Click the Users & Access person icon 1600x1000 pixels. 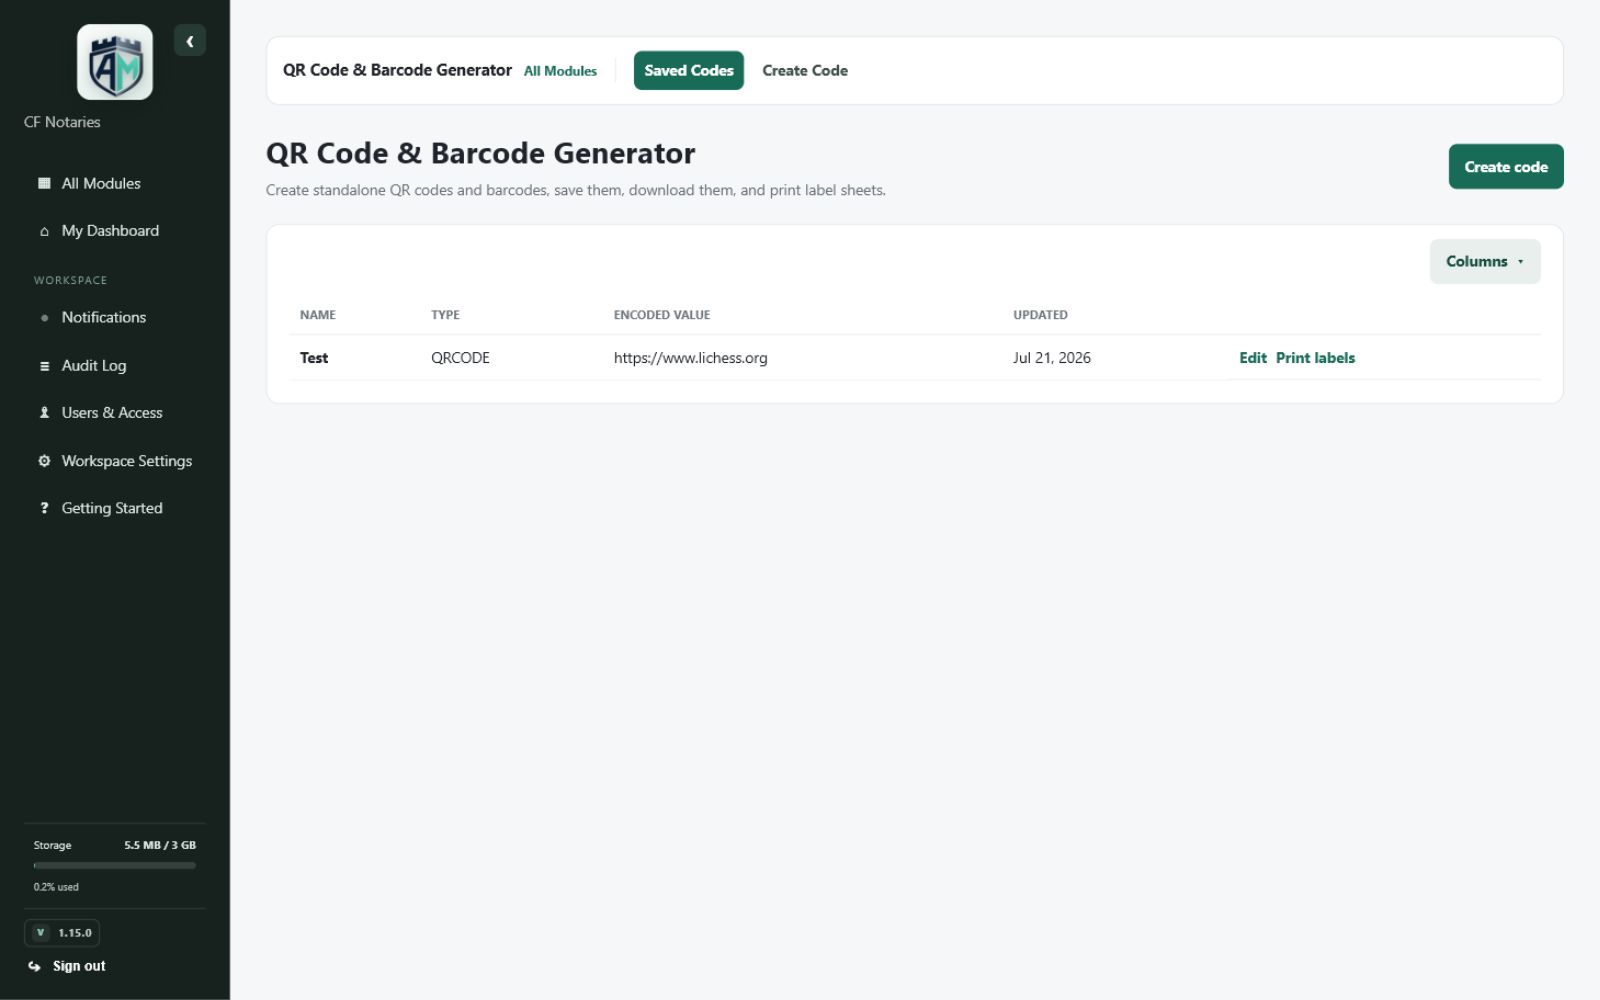click(44, 413)
